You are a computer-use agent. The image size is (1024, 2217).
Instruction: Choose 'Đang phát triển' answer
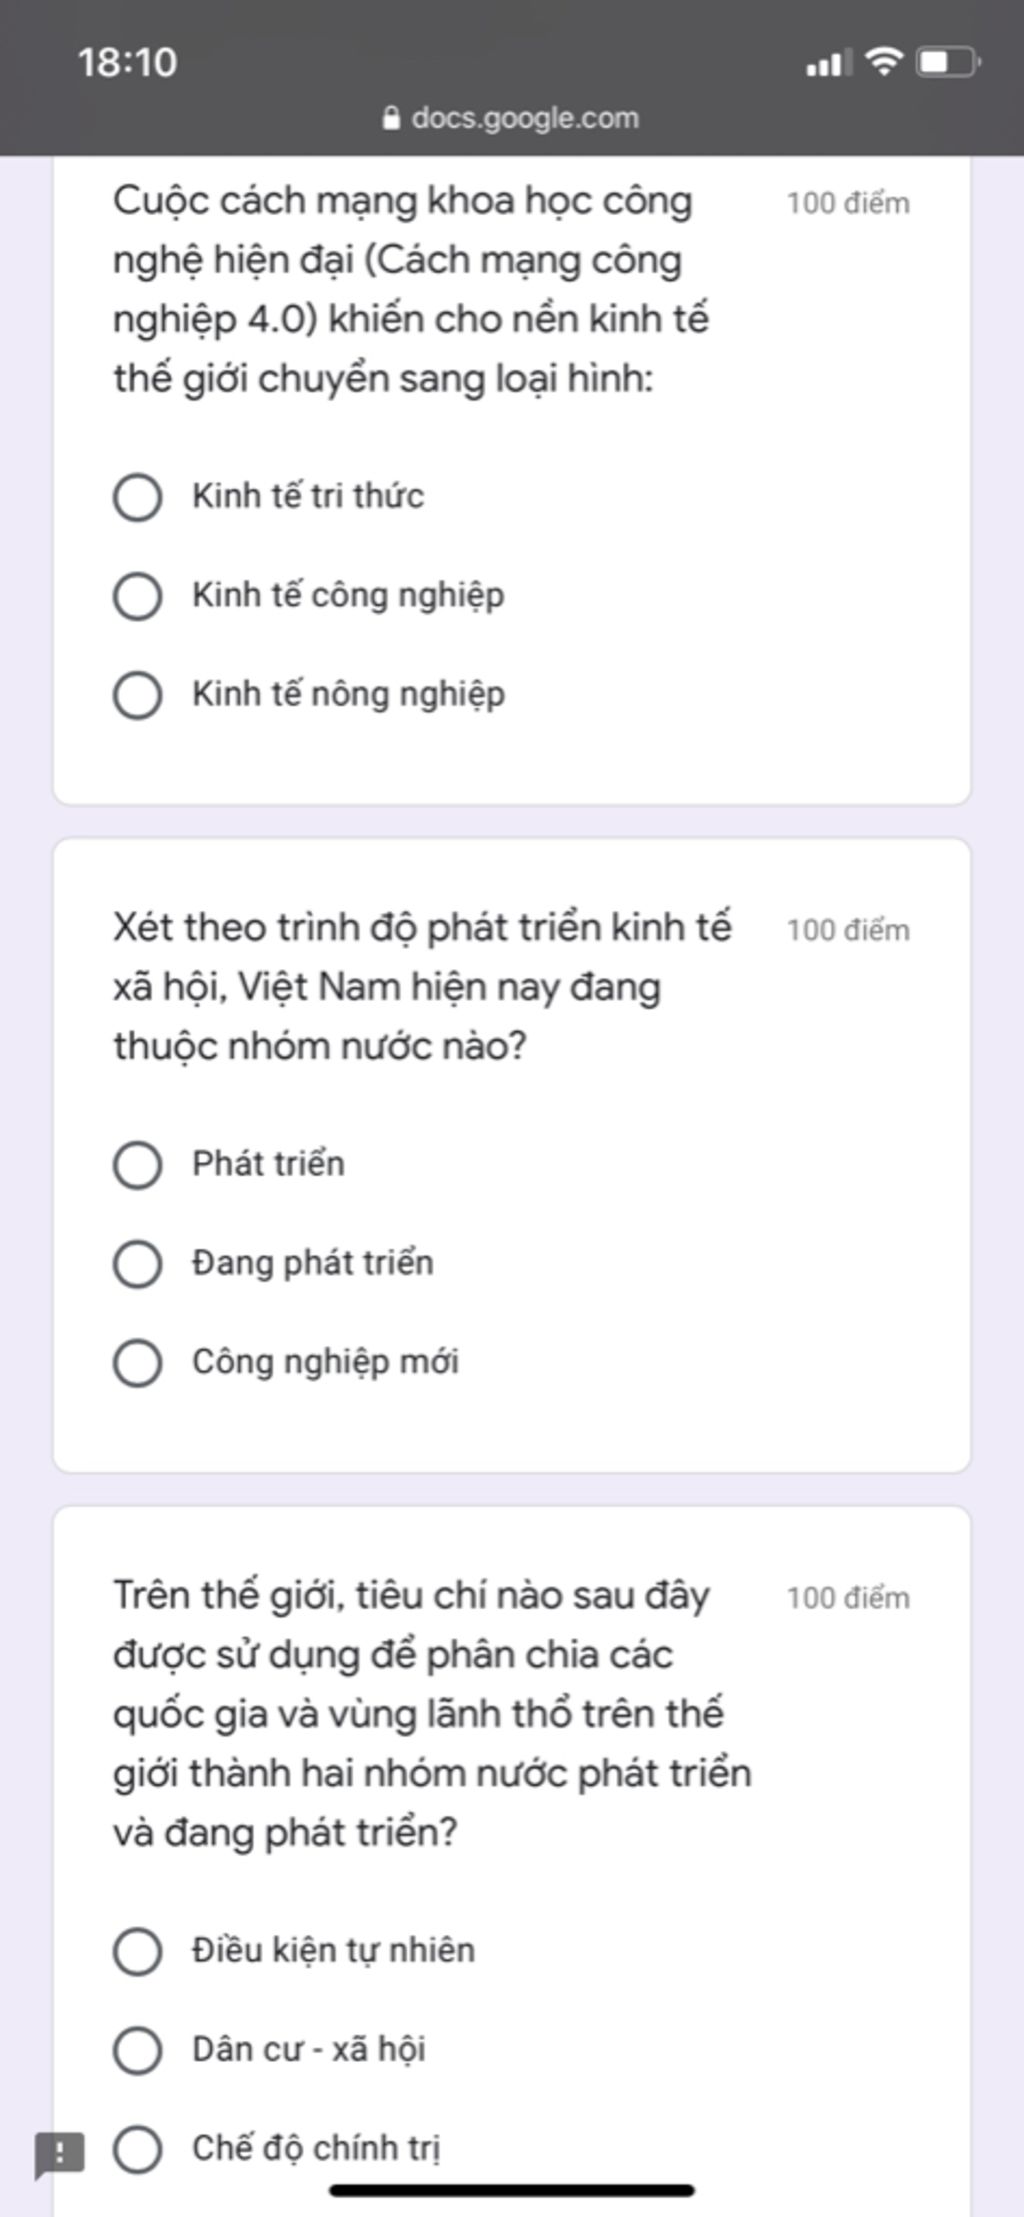click(x=138, y=1264)
